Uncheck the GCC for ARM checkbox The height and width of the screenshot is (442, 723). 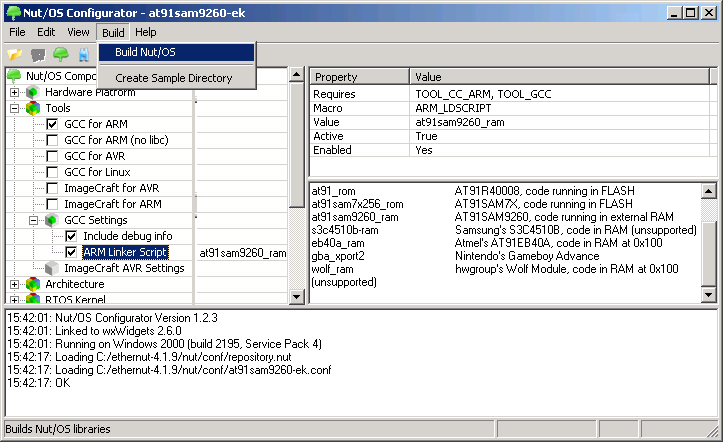(52, 124)
